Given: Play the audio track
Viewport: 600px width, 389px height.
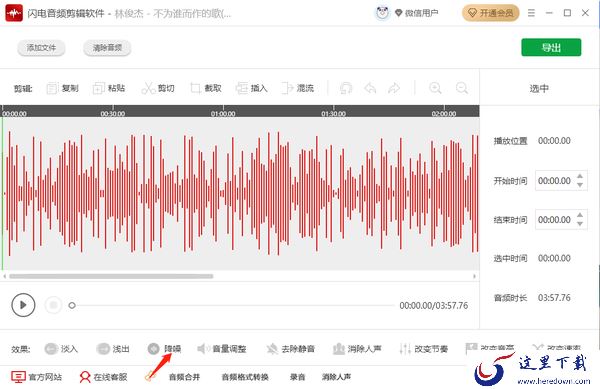Looking at the screenshot, I should coord(23,305).
